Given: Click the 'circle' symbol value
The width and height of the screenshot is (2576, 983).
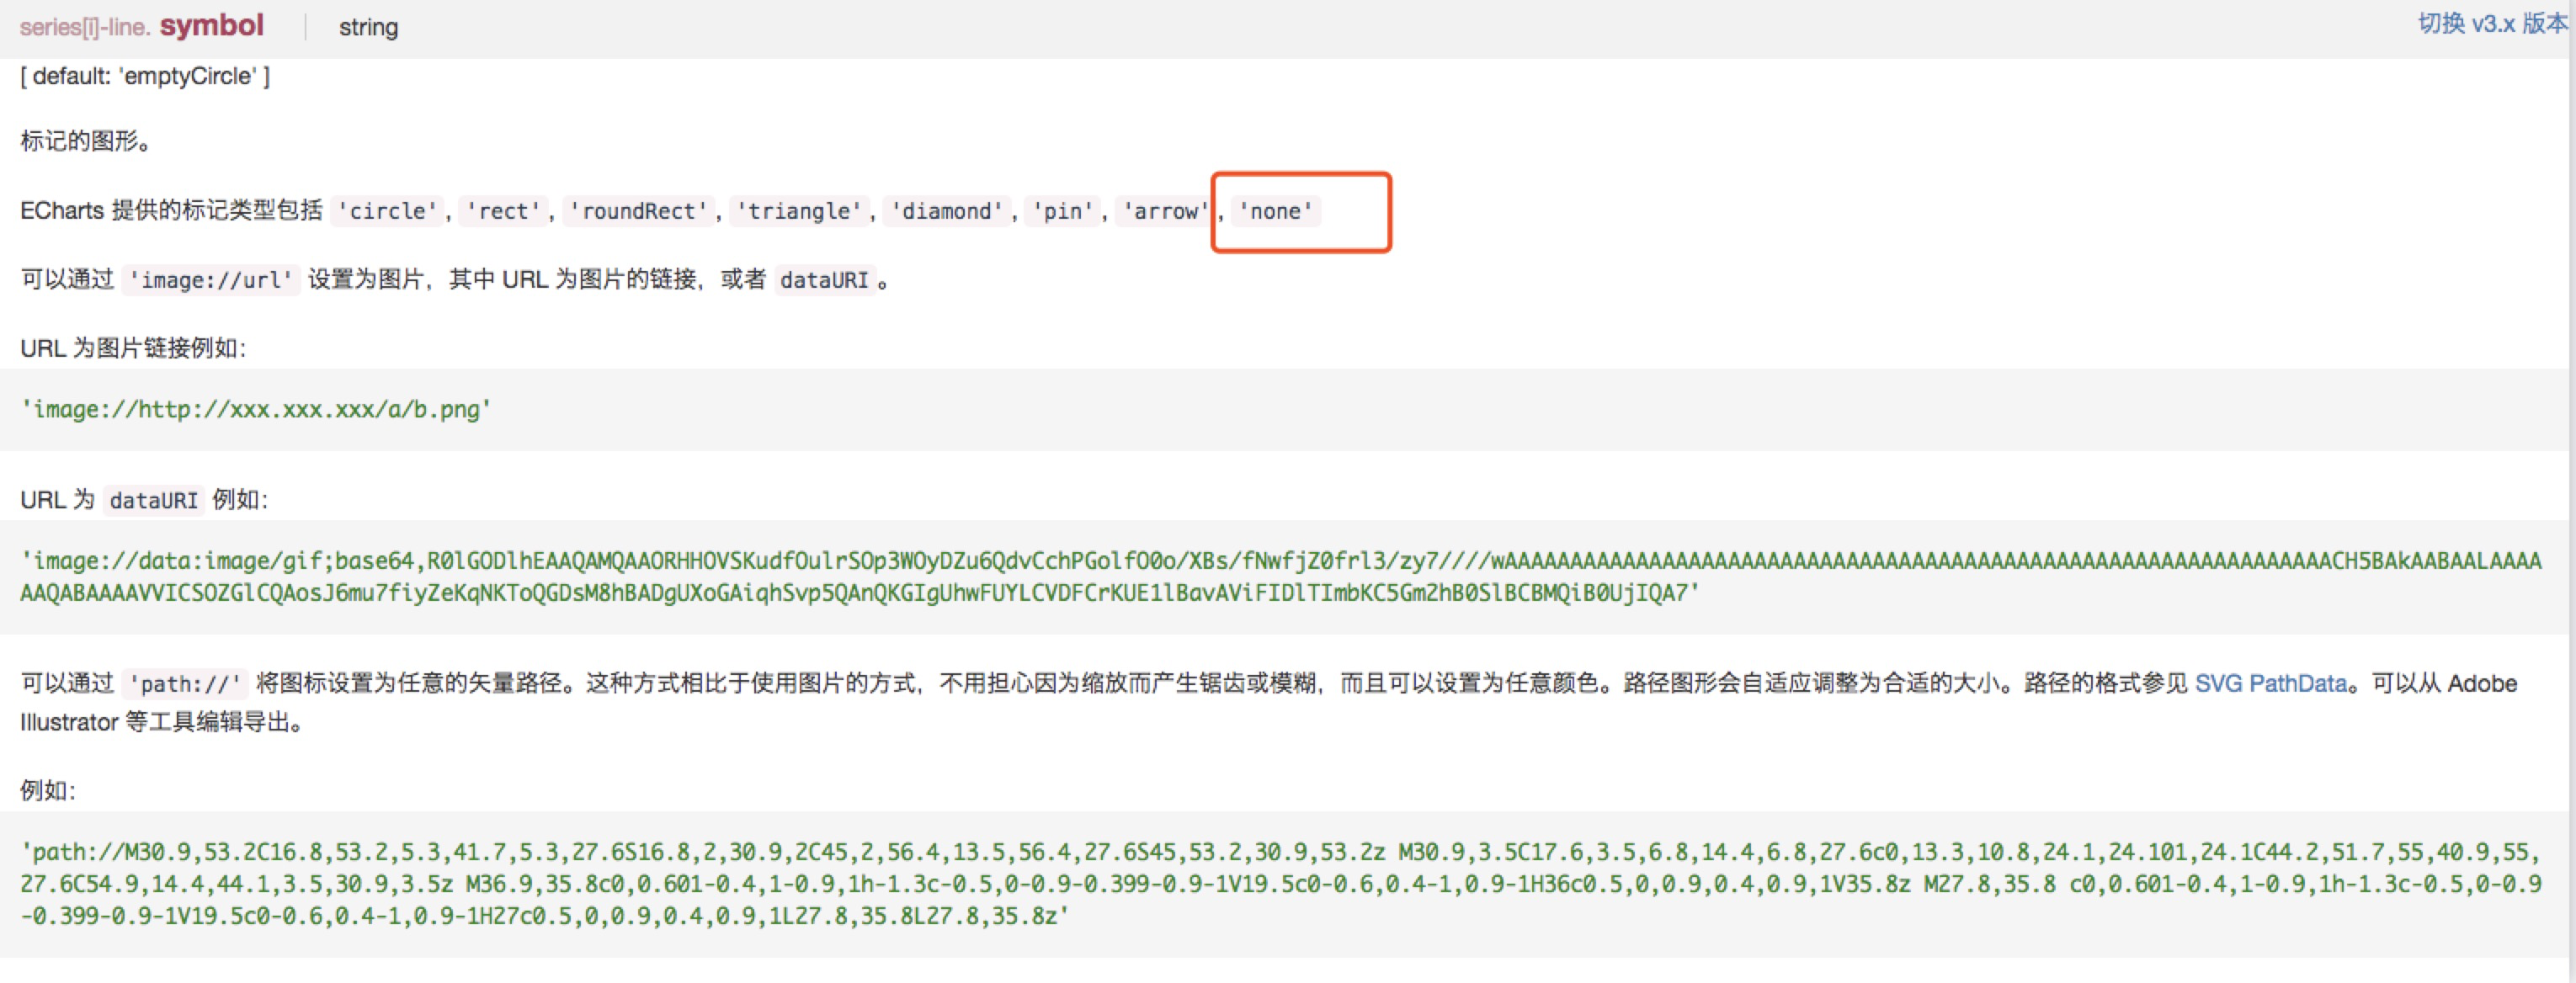Looking at the screenshot, I should pyautogui.click(x=385, y=211).
